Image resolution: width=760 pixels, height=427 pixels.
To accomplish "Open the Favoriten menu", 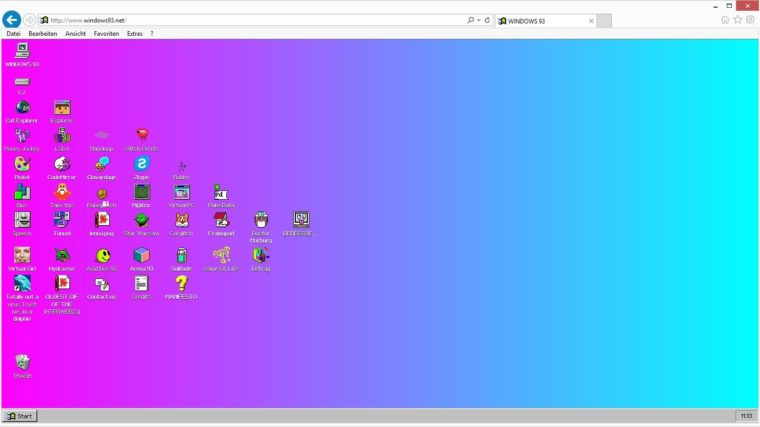I will [106, 33].
